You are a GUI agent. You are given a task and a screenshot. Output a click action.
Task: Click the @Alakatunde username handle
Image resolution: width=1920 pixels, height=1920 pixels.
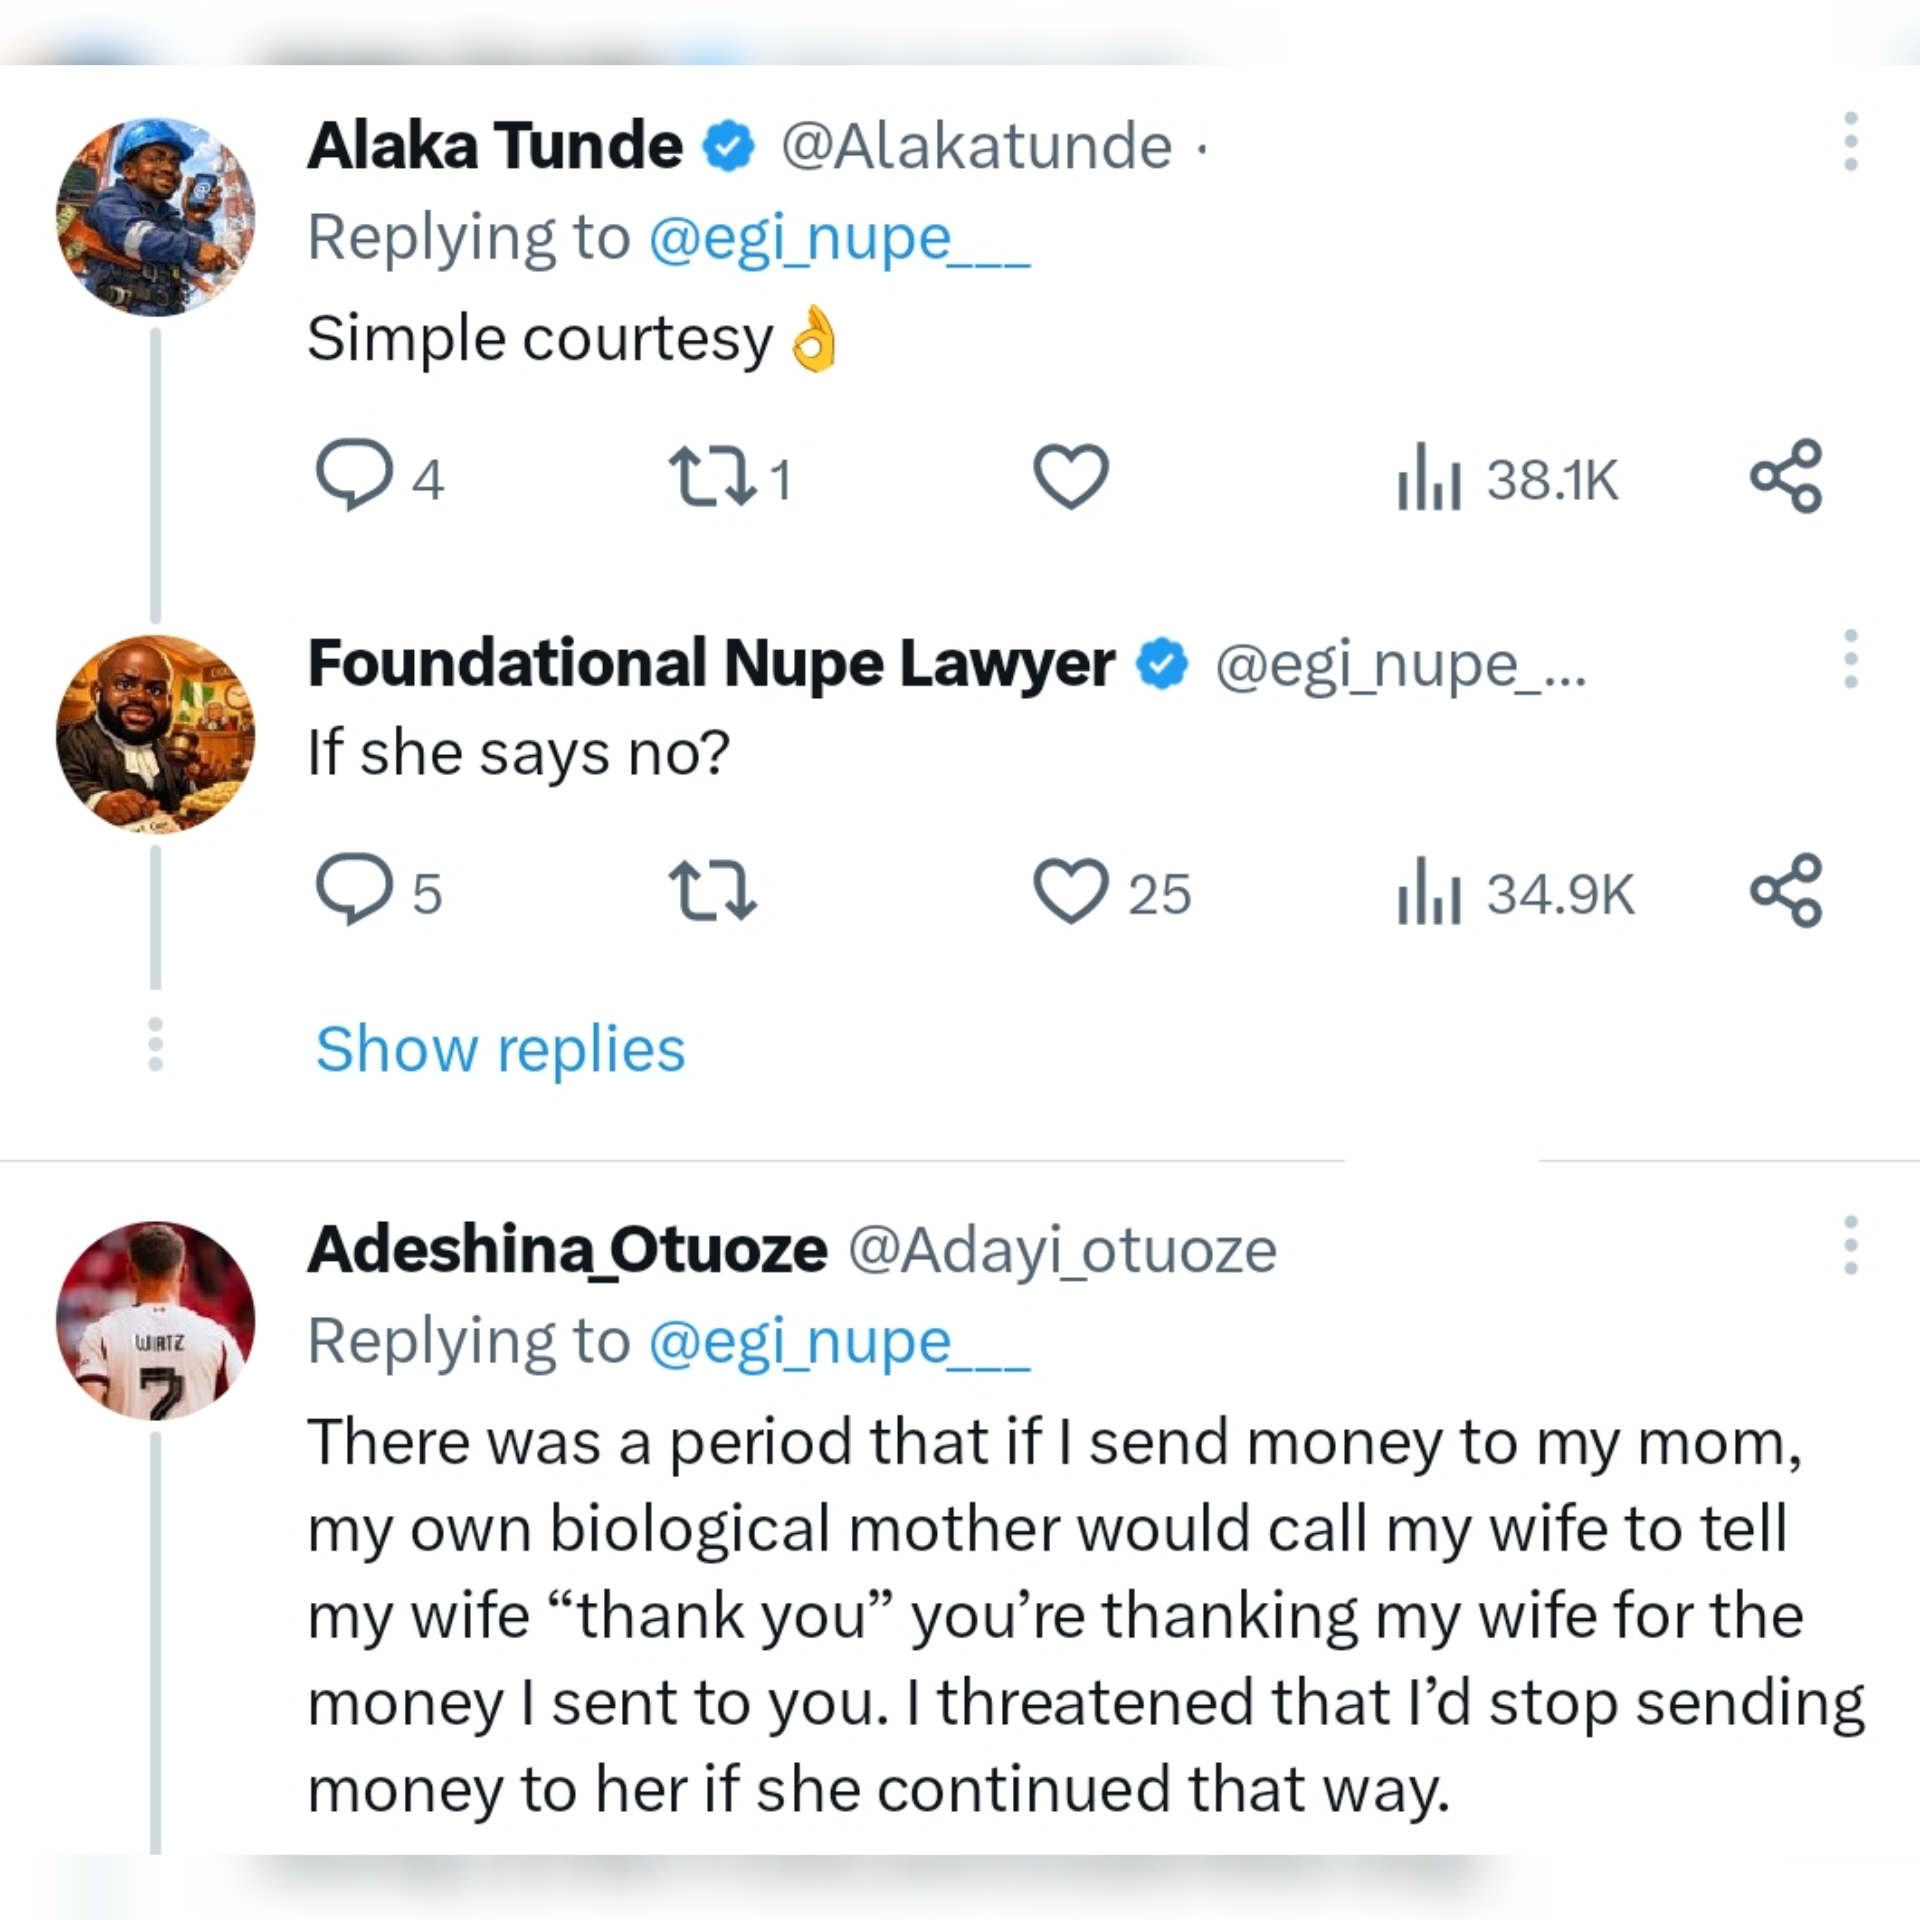(985, 144)
